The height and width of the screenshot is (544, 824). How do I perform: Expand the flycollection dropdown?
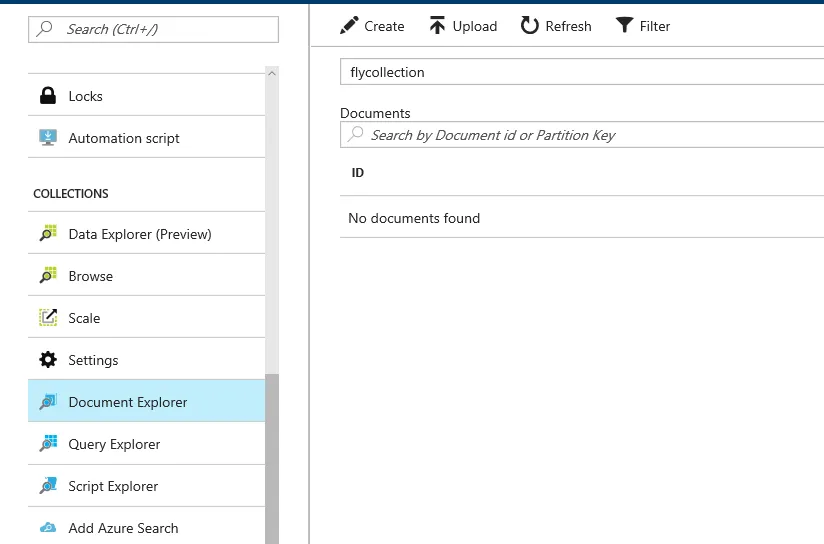click(582, 72)
